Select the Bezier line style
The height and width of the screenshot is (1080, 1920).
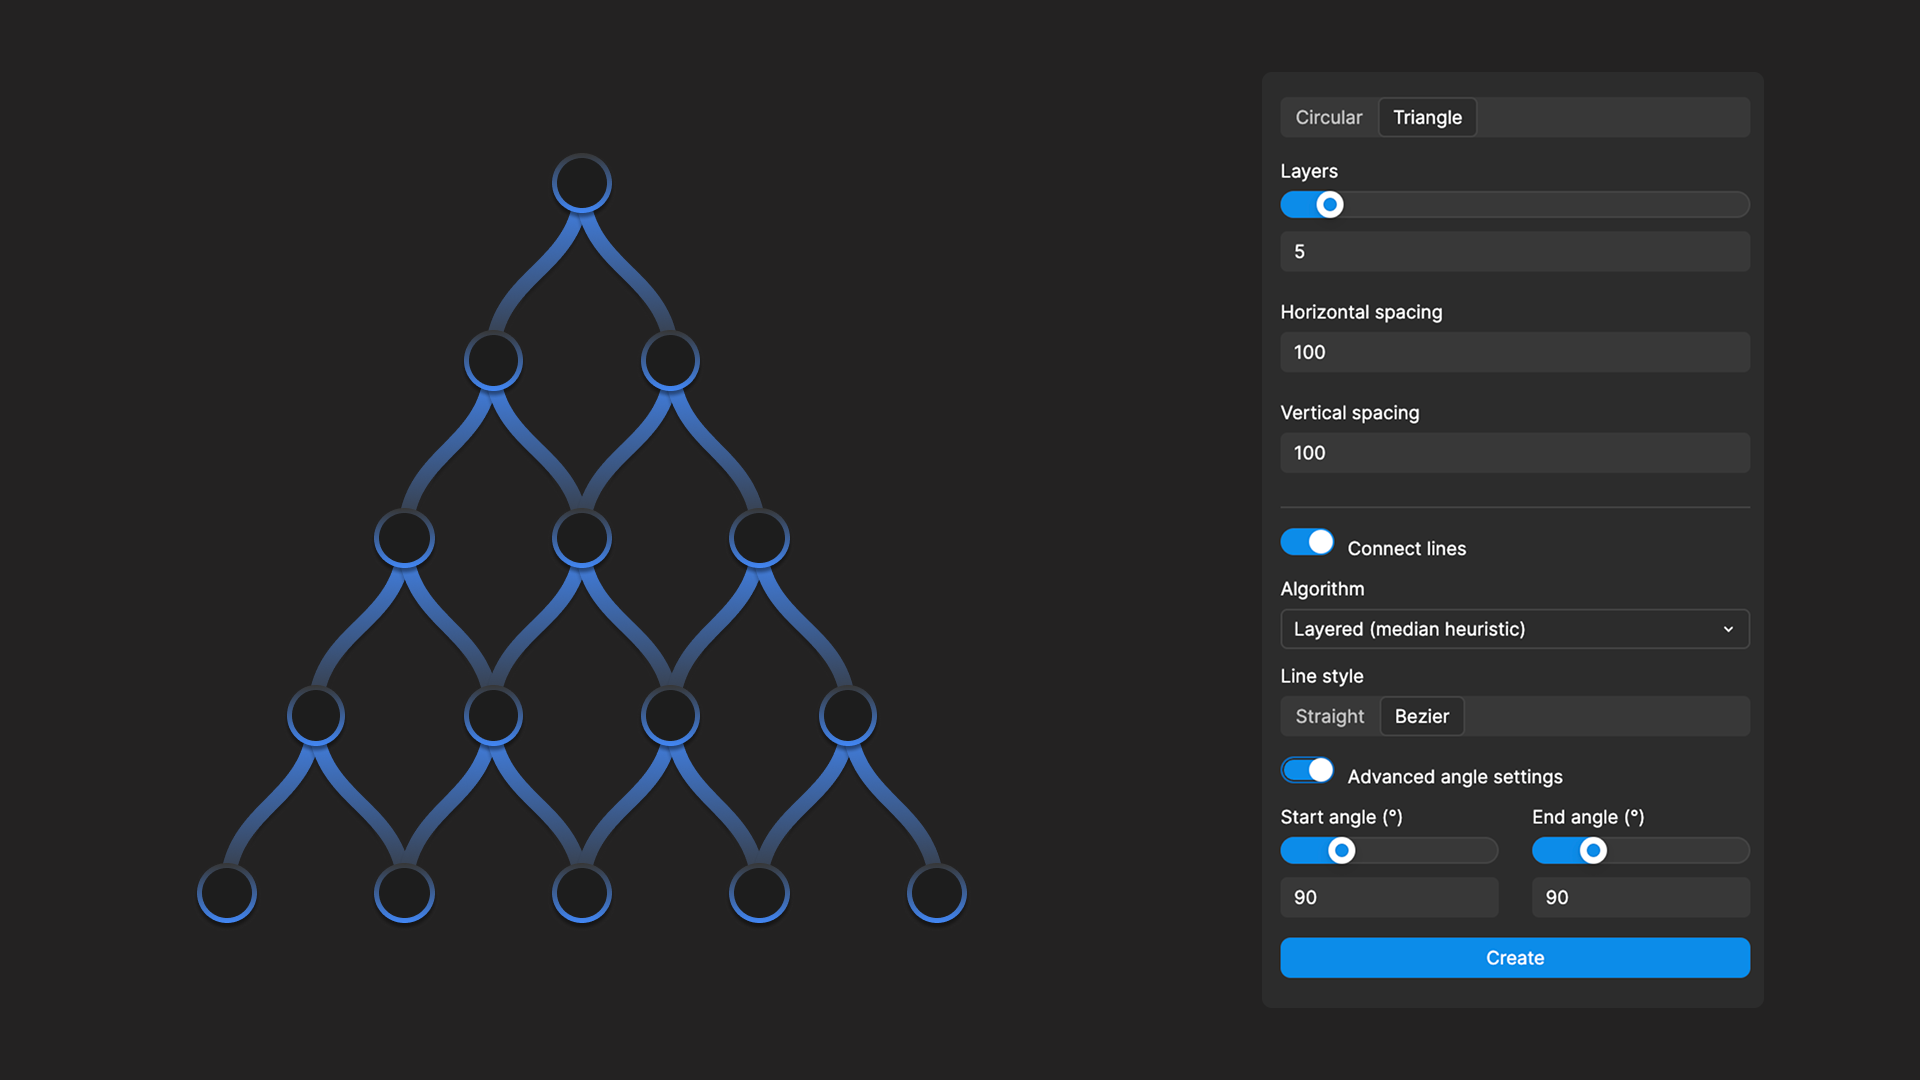pyautogui.click(x=1421, y=716)
